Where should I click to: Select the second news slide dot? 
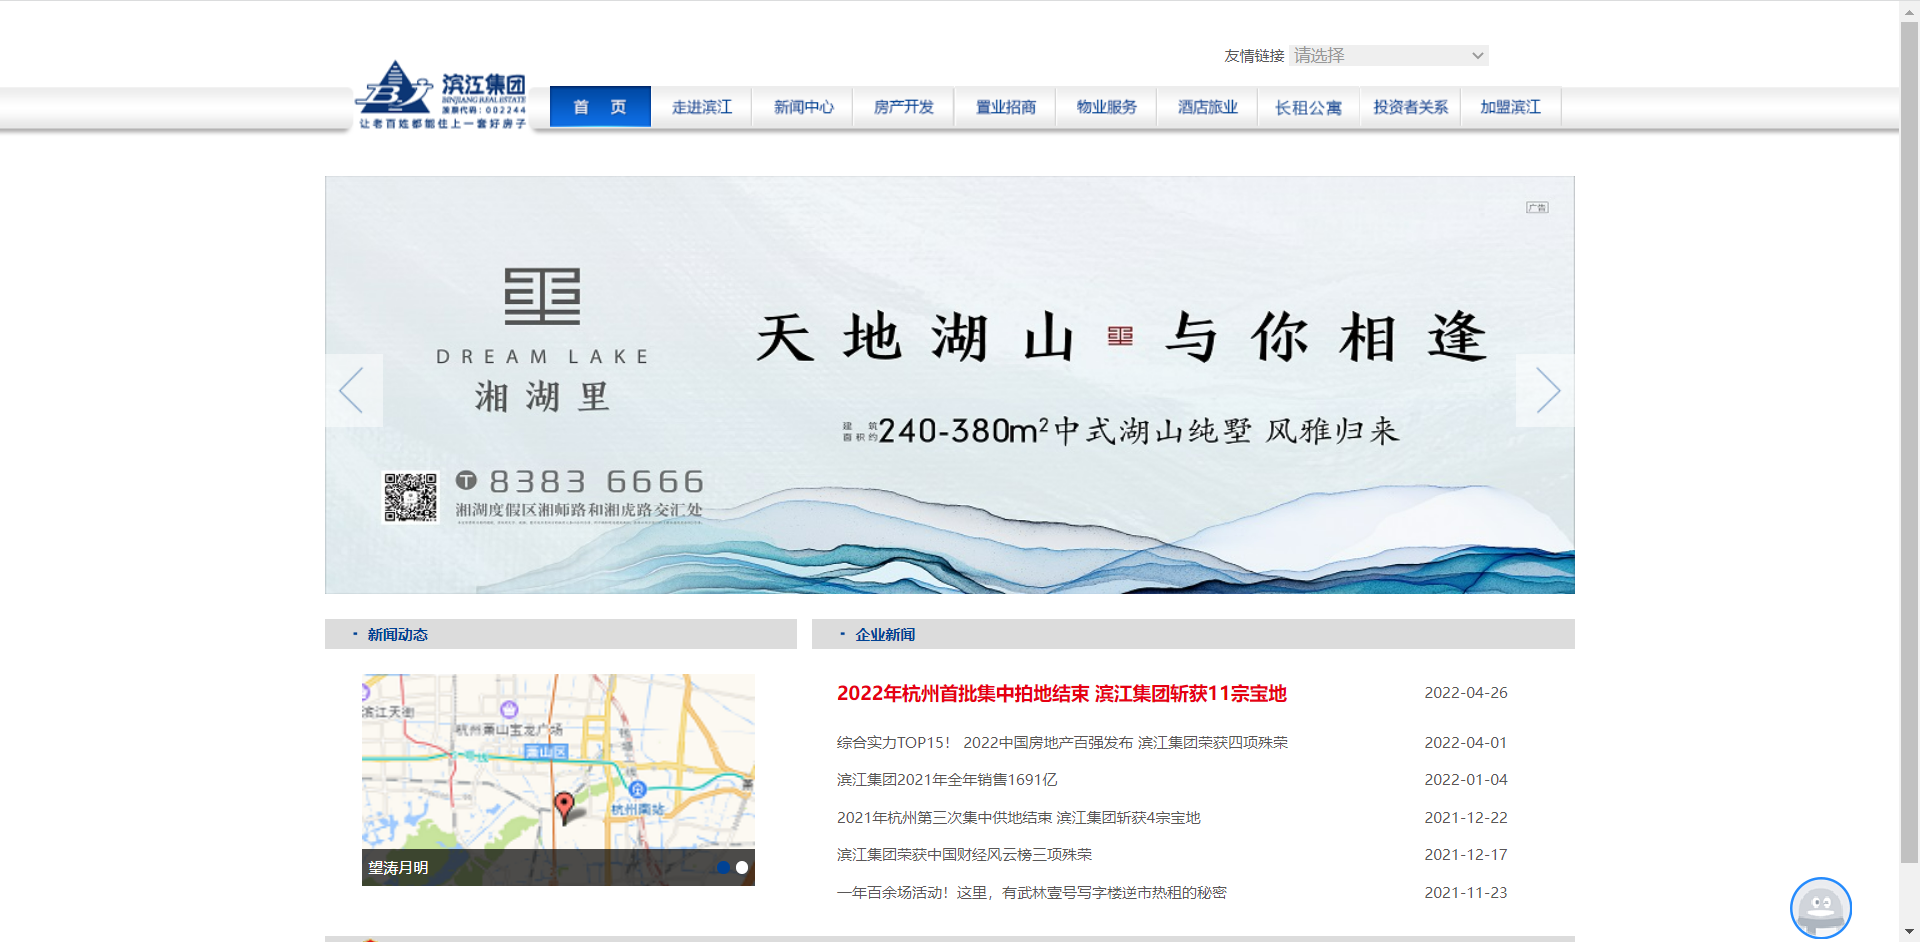[x=742, y=867]
